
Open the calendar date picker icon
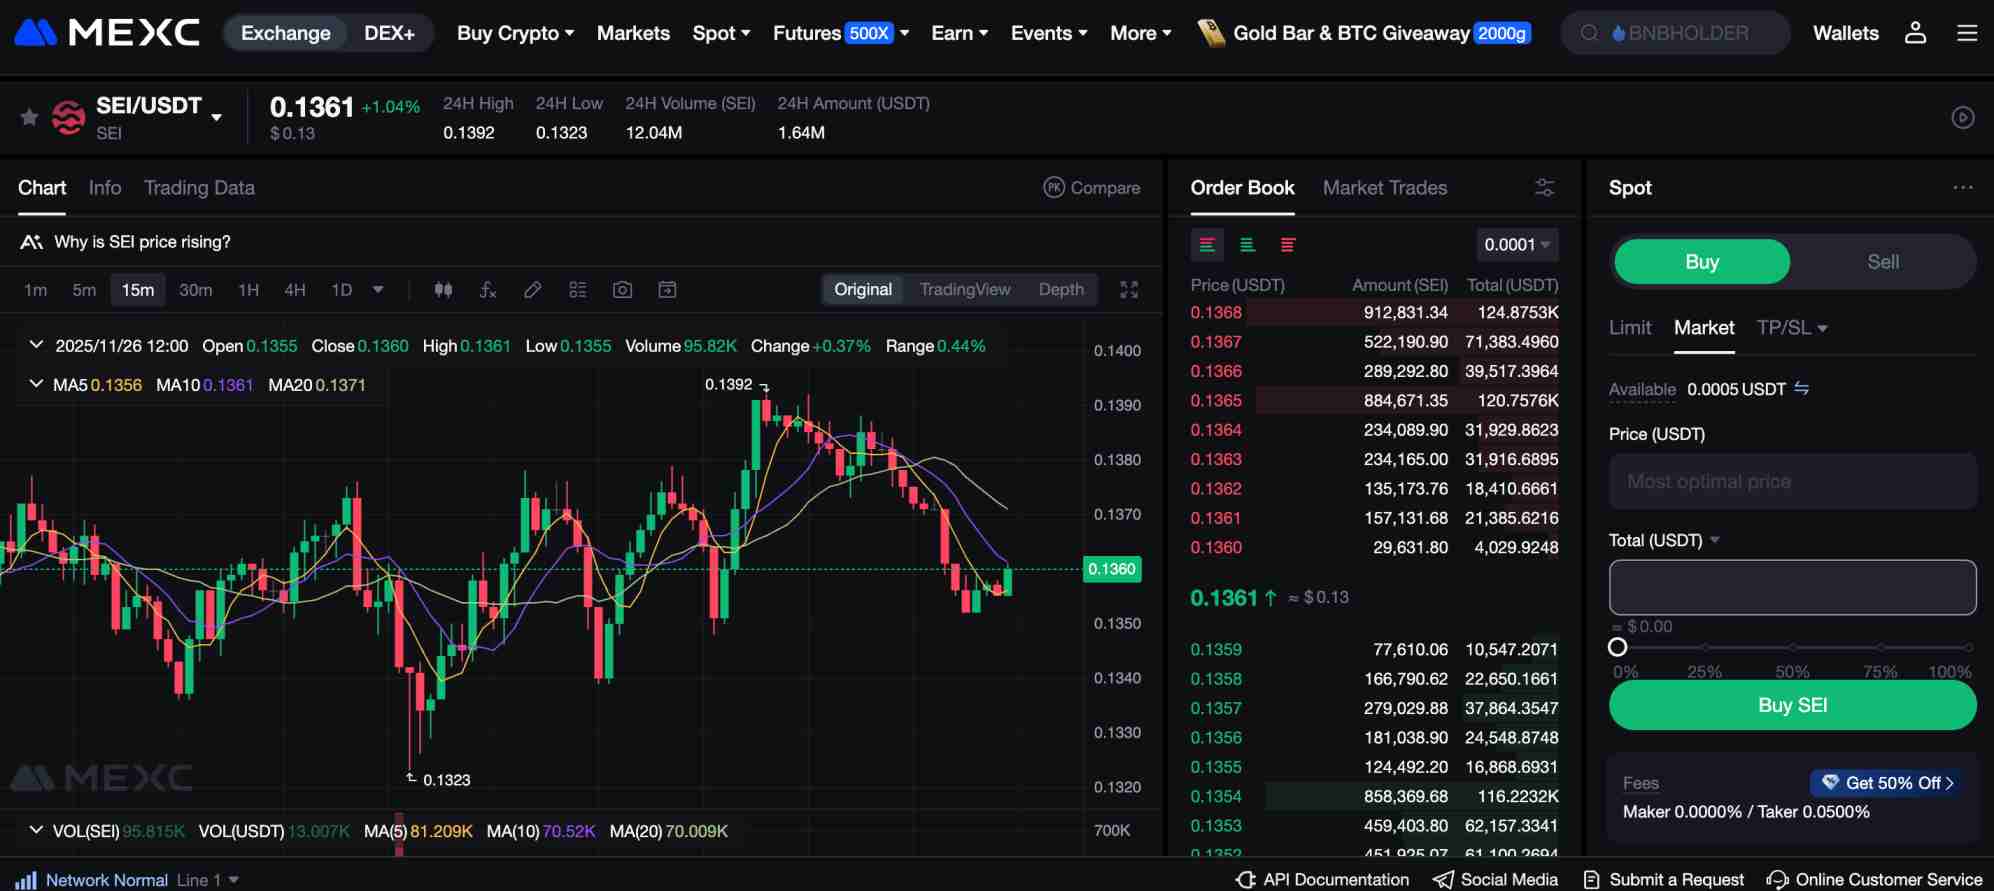[667, 290]
